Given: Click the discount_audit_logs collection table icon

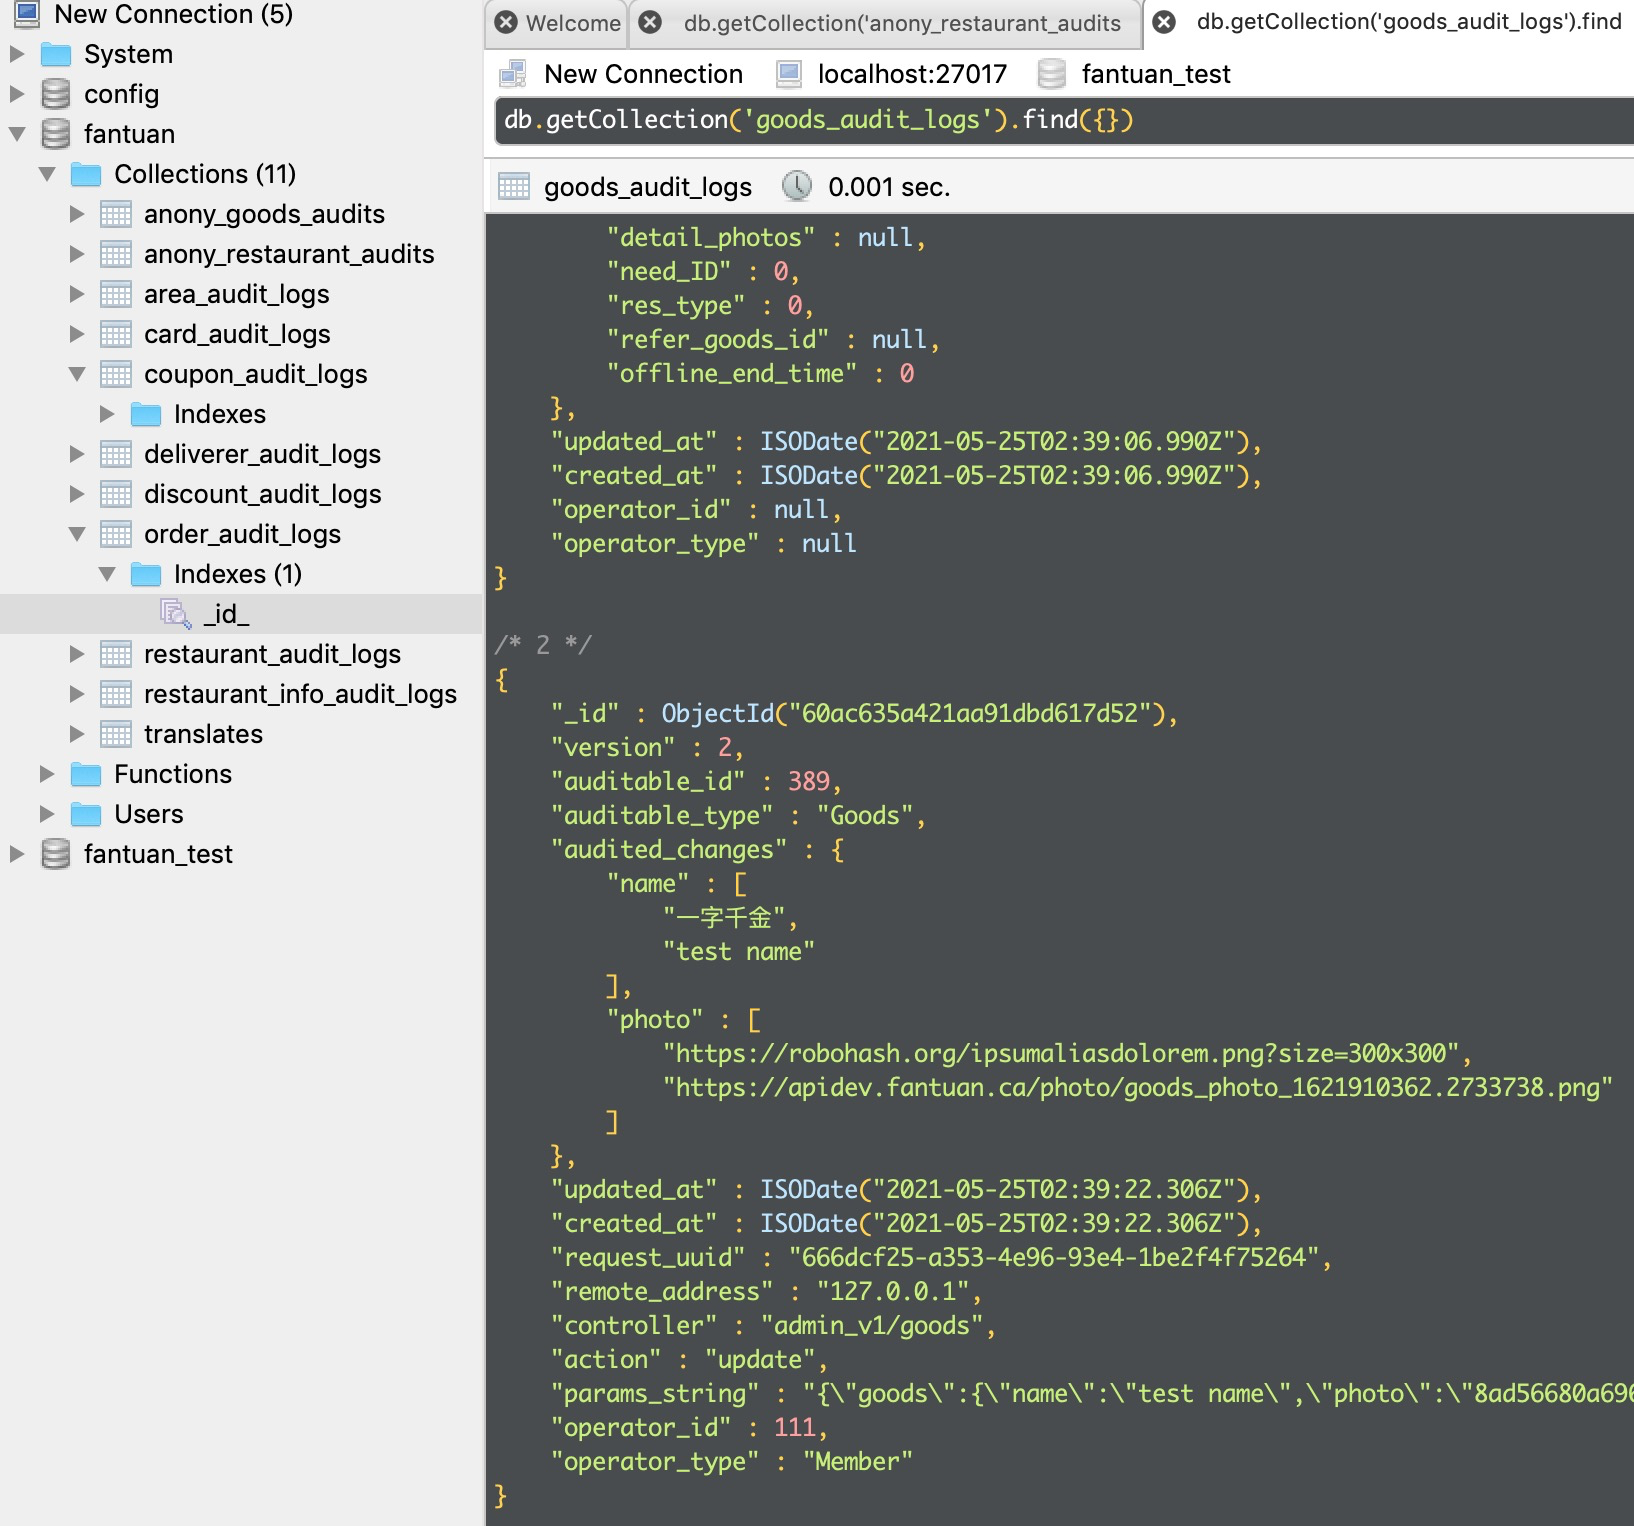Looking at the screenshot, I should [116, 494].
